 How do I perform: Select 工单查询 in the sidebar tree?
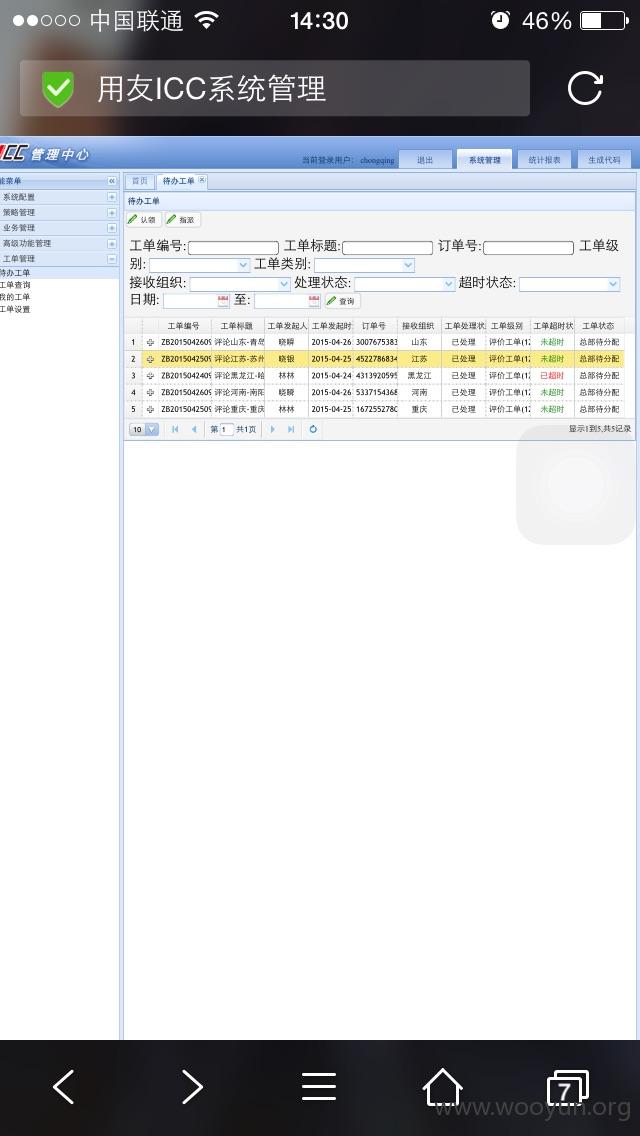tap(14, 285)
